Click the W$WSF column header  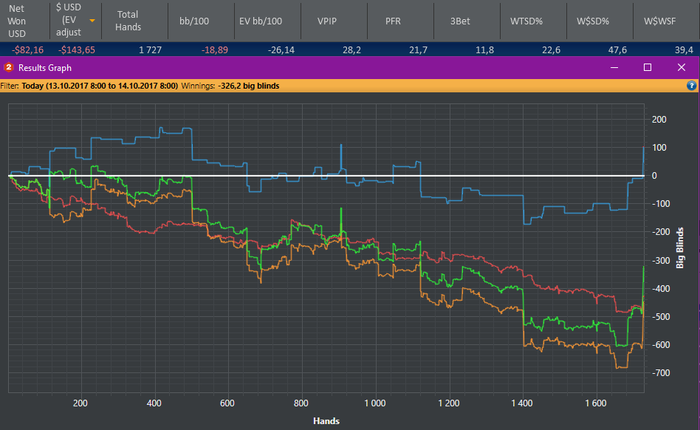(x=659, y=21)
